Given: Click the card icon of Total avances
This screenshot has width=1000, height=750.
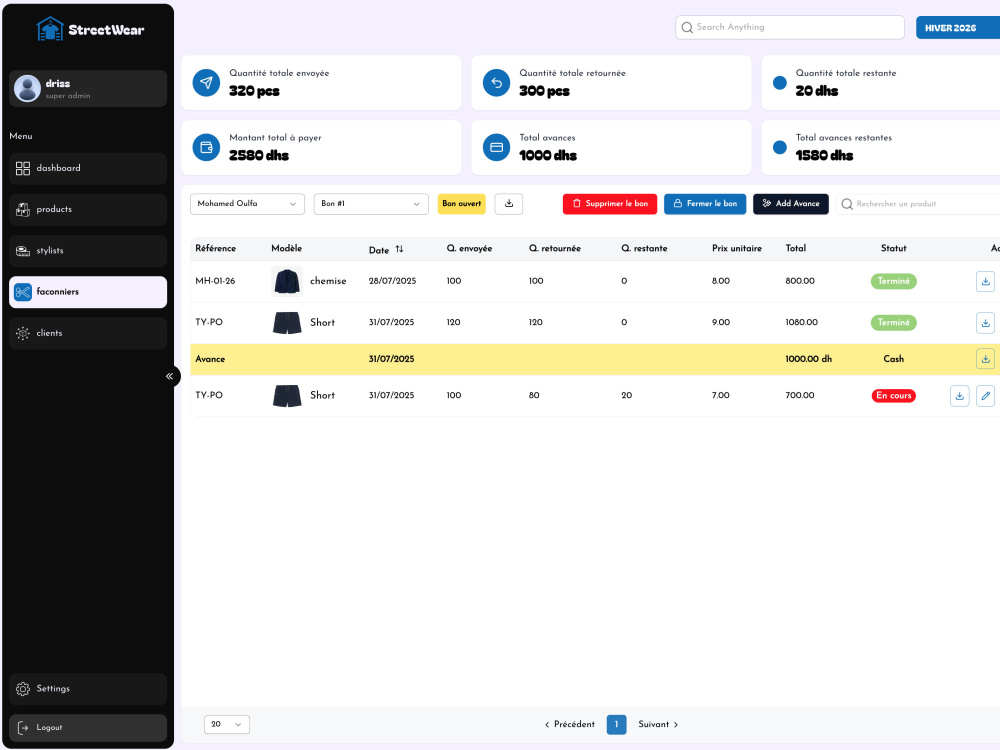Looking at the screenshot, I should pos(496,147).
